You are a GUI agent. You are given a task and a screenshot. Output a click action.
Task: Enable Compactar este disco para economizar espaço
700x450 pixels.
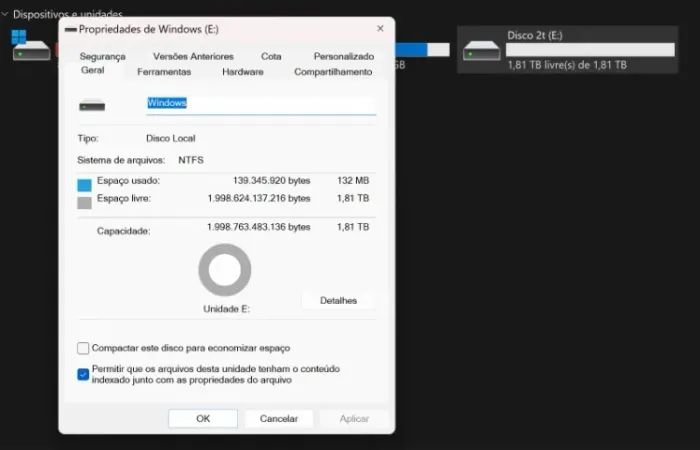[x=83, y=348]
